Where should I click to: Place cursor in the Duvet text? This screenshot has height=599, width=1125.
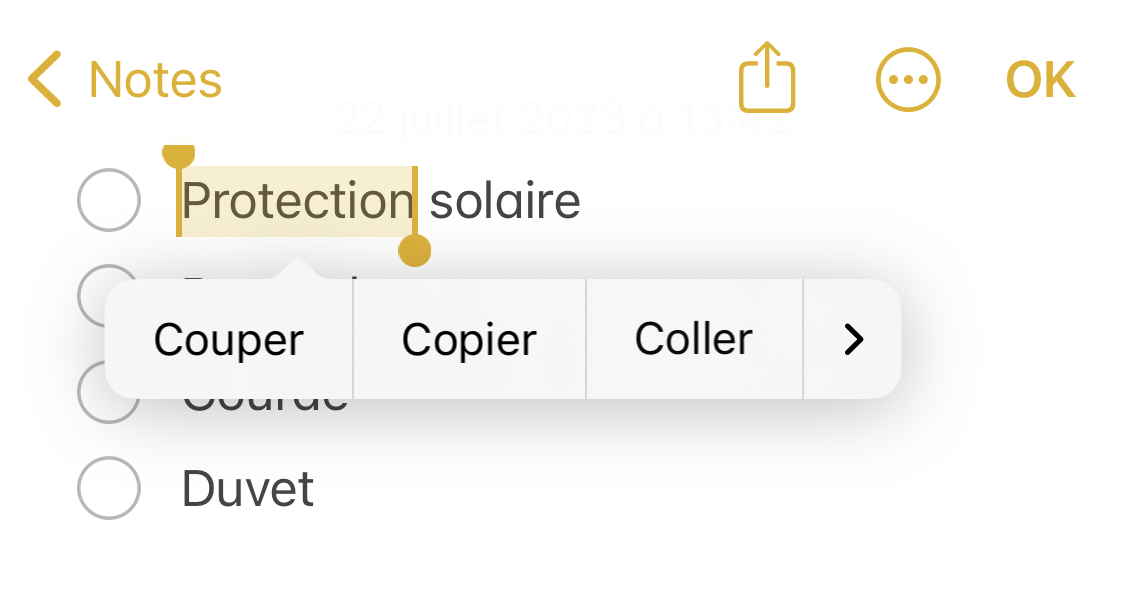(248, 489)
